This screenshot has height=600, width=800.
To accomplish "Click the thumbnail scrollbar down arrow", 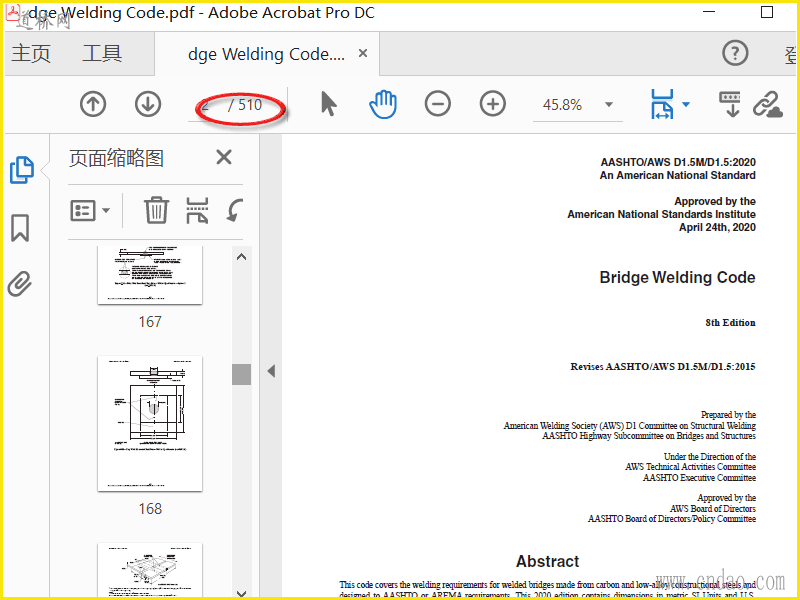I will tap(242, 593).
